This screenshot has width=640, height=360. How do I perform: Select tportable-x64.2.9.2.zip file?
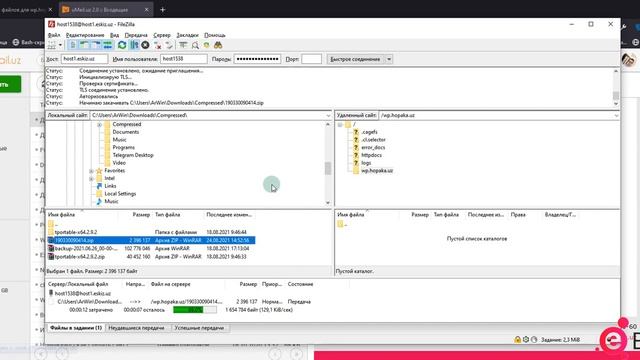151,257
